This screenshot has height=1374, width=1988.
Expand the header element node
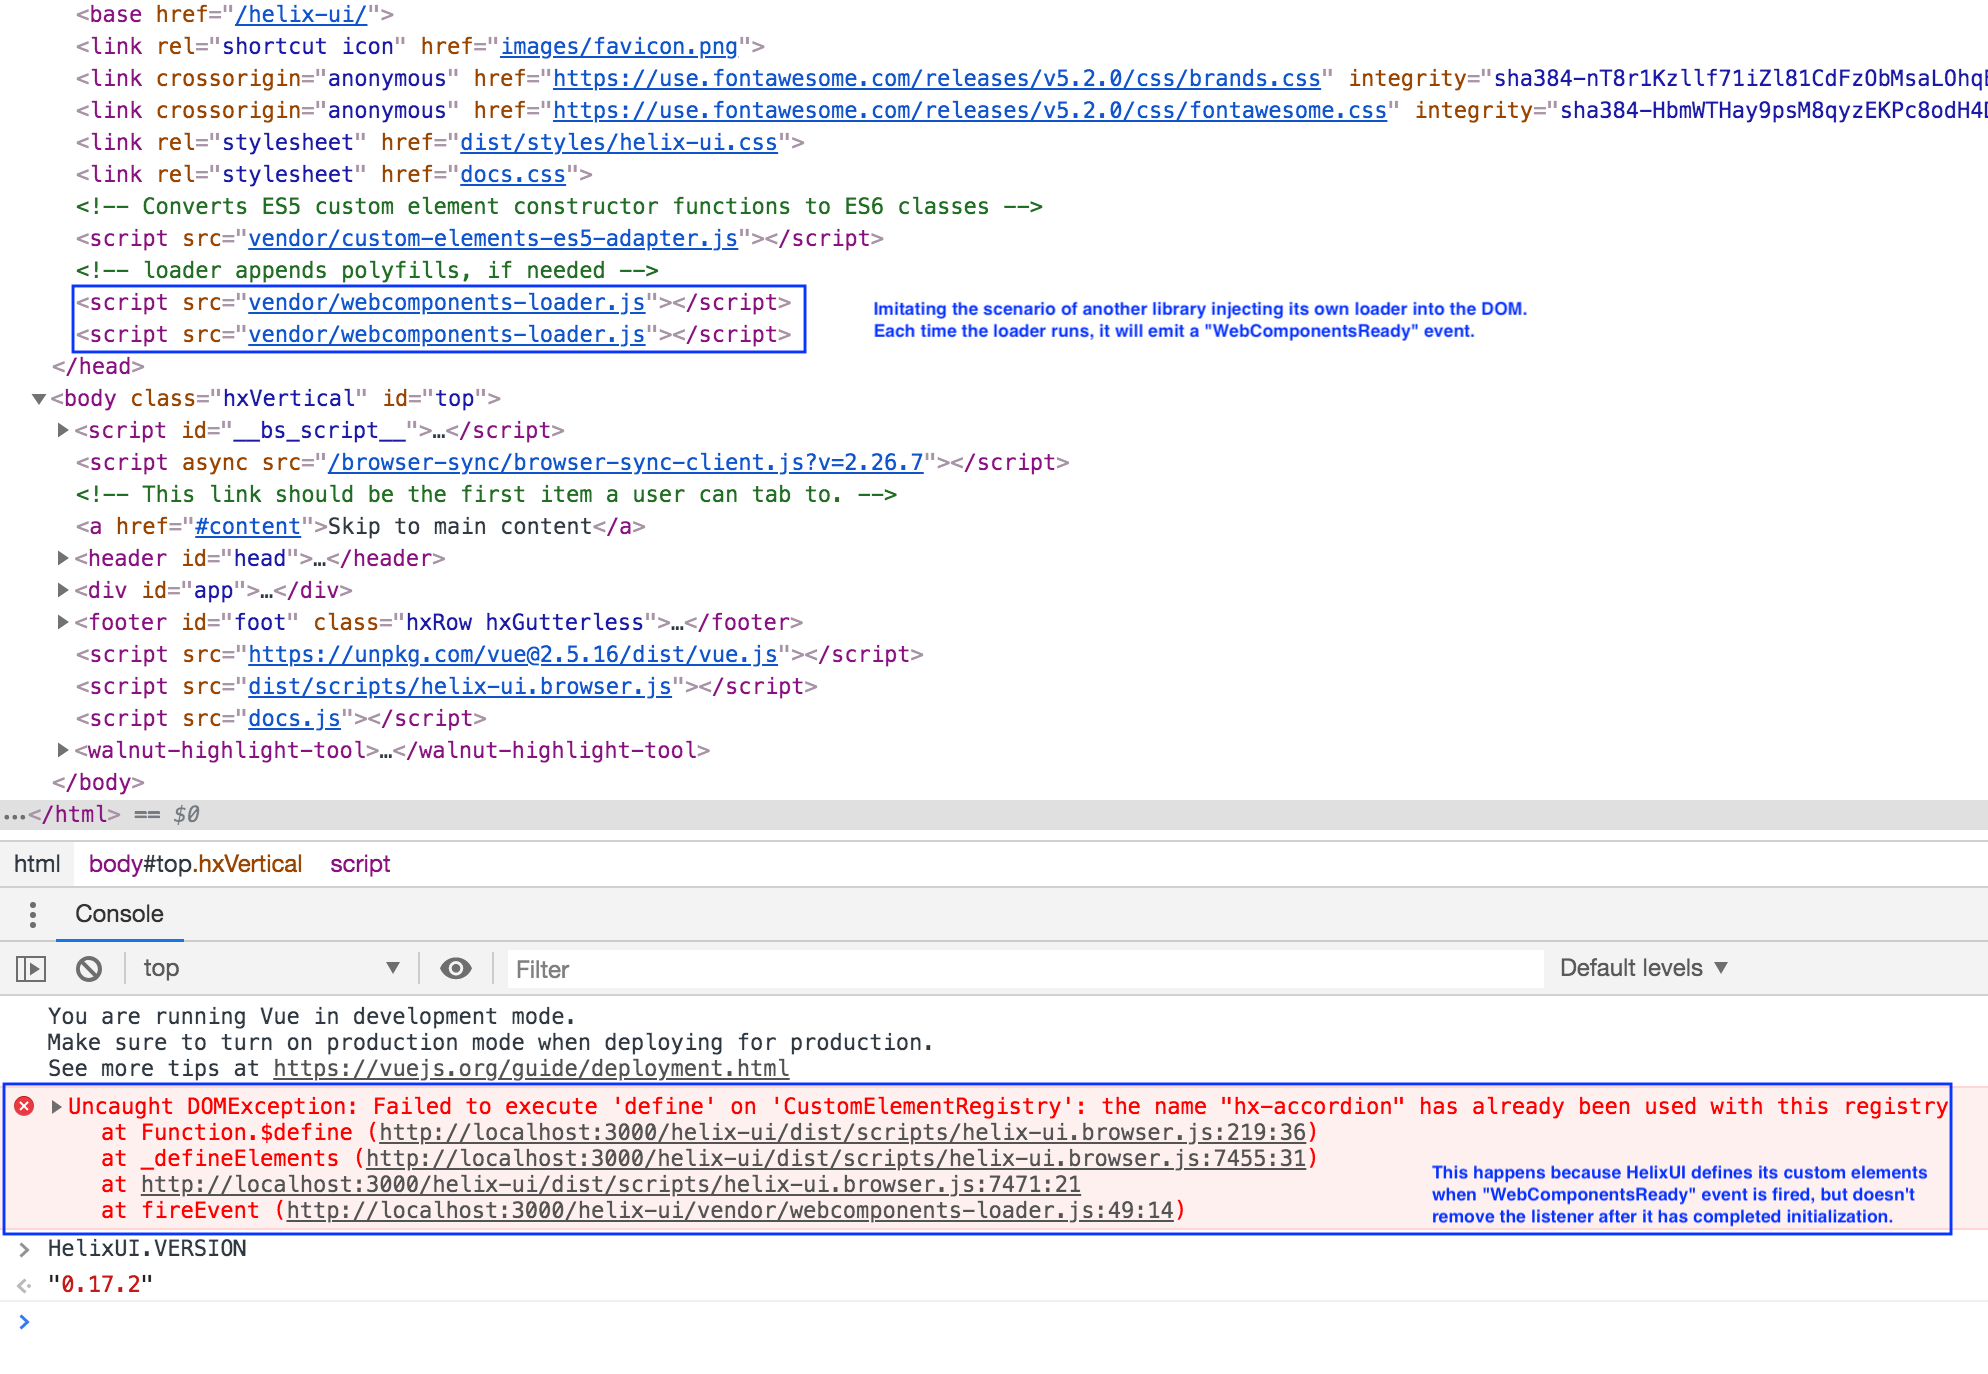click(62, 558)
